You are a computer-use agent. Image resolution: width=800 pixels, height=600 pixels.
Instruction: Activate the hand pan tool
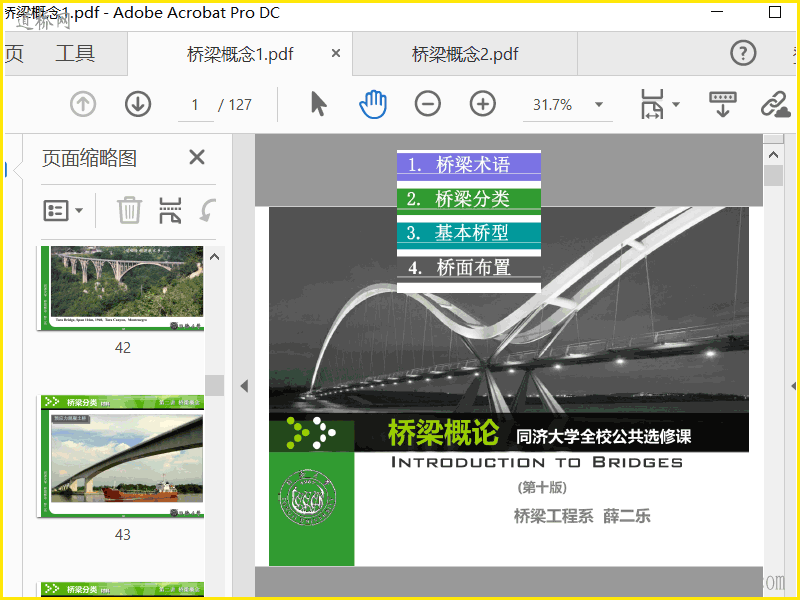pyautogui.click(x=373, y=104)
